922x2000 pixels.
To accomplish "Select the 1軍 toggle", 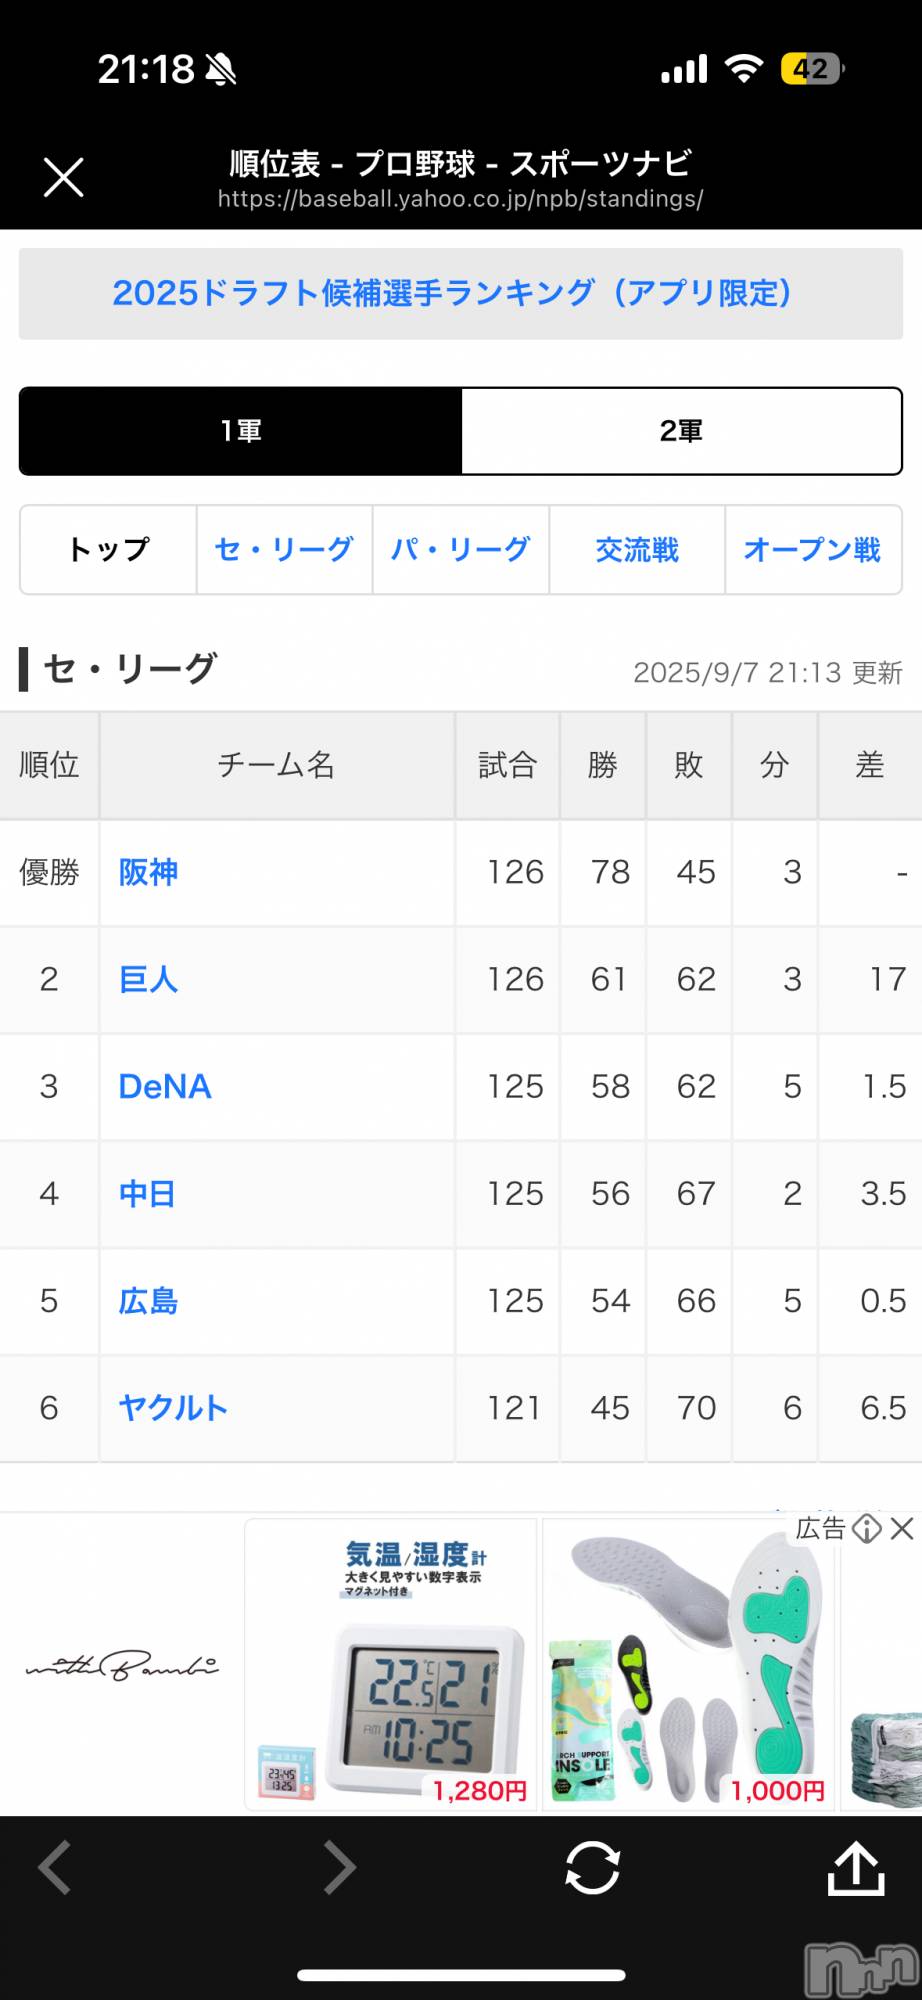I will click(241, 431).
